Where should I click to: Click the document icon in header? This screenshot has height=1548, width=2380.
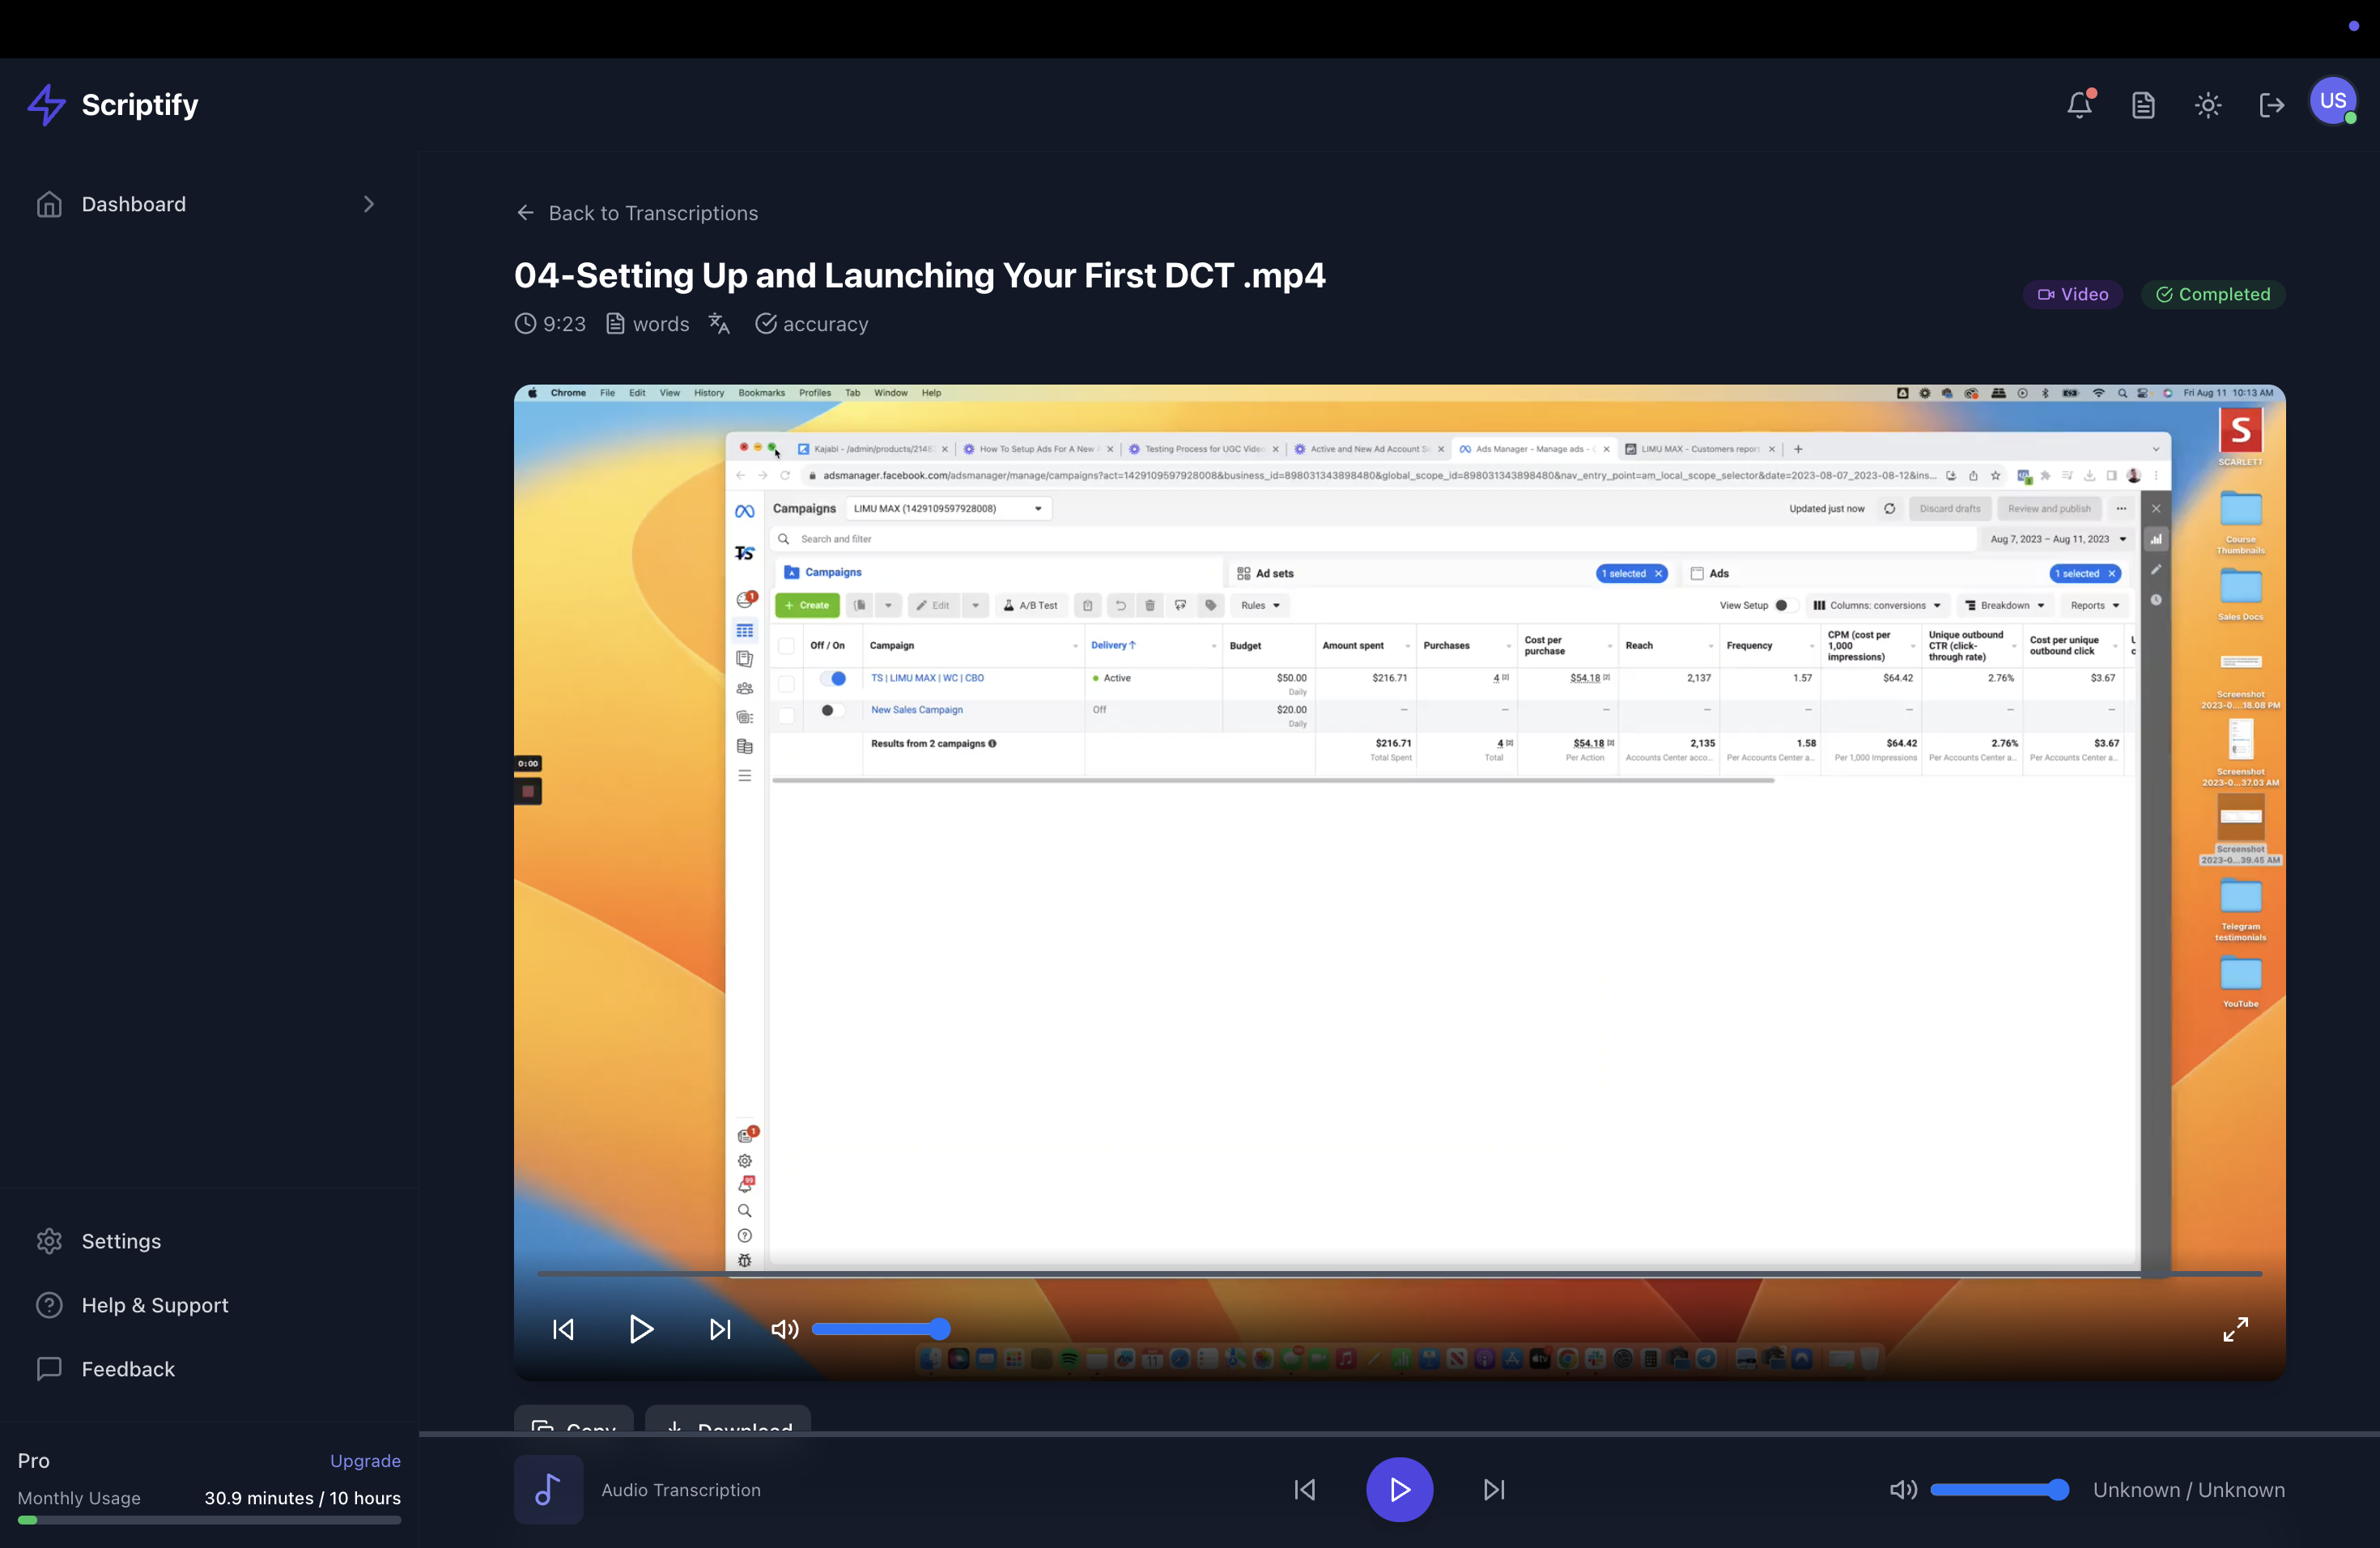(x=2143, y=105)
